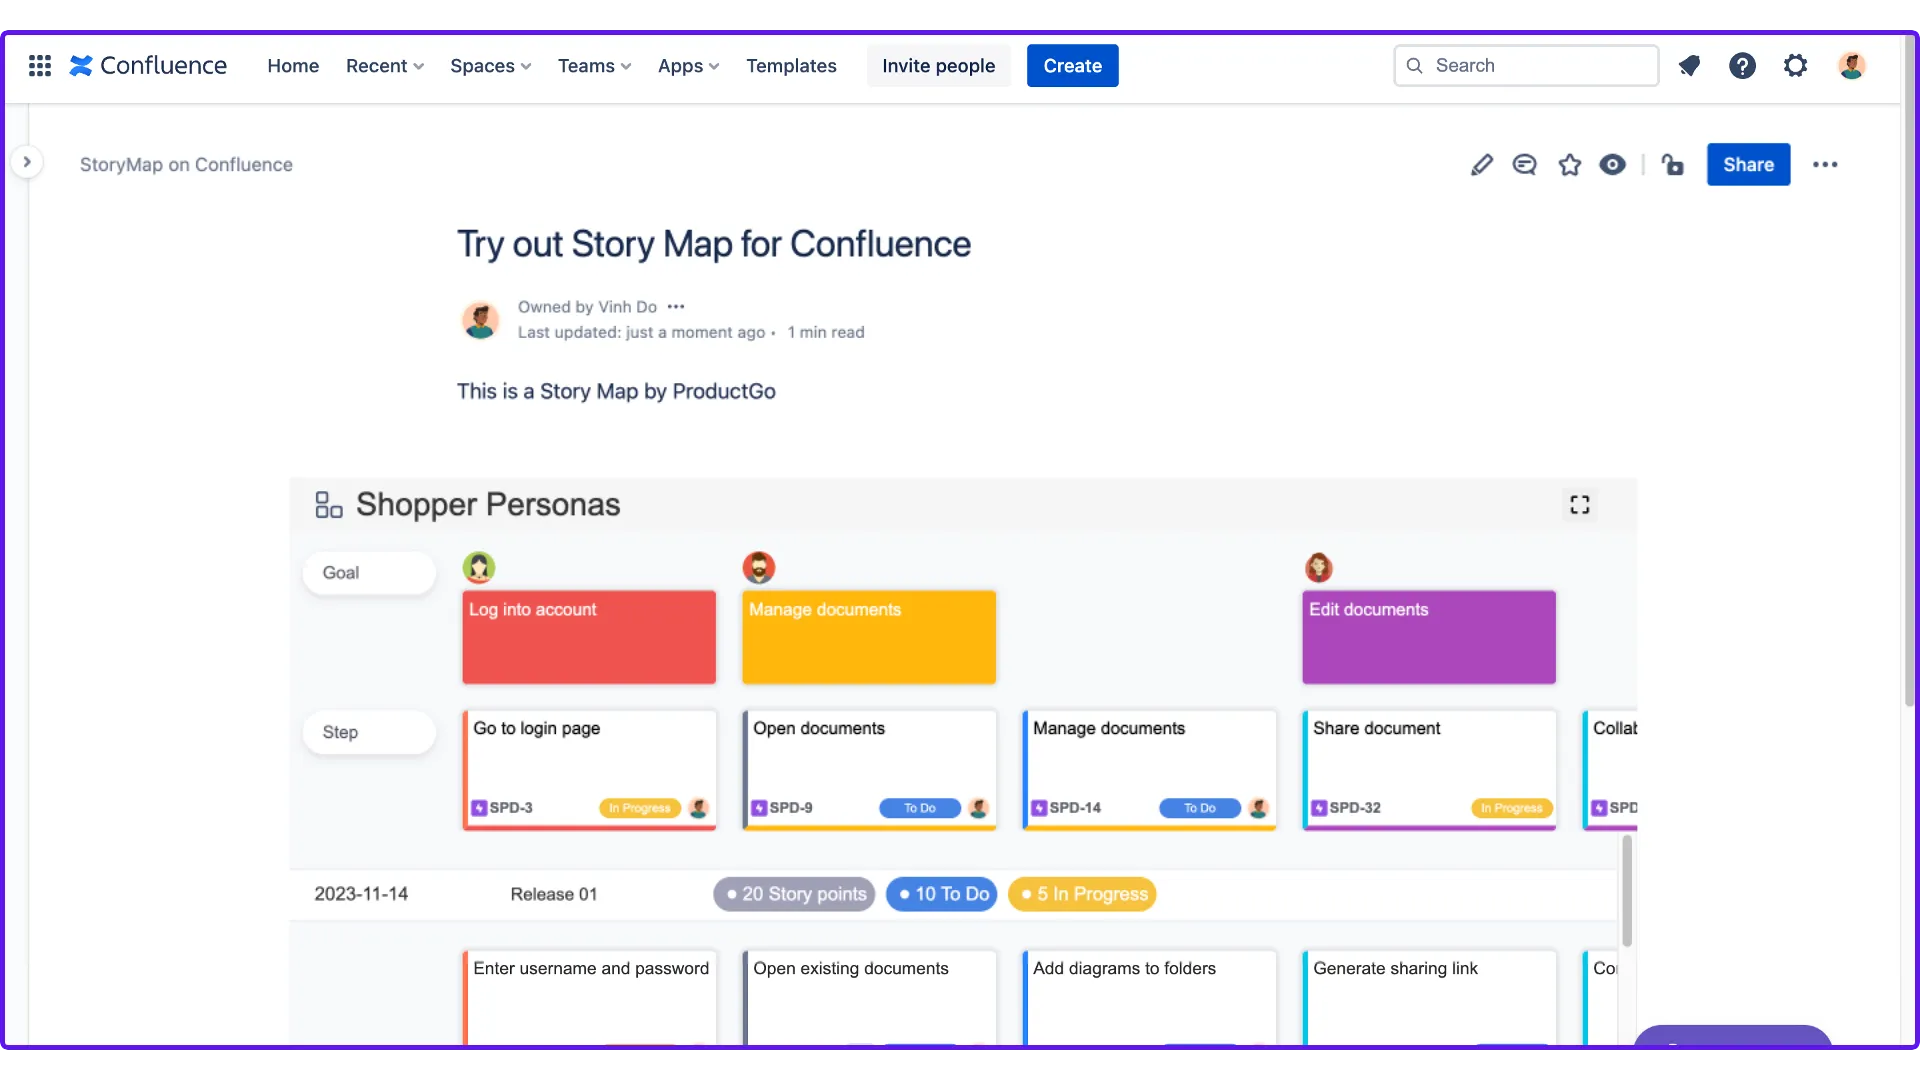Click the 2023-11-14 release date
This screenshot has width=1920, height=1080.
pos(361,894)
